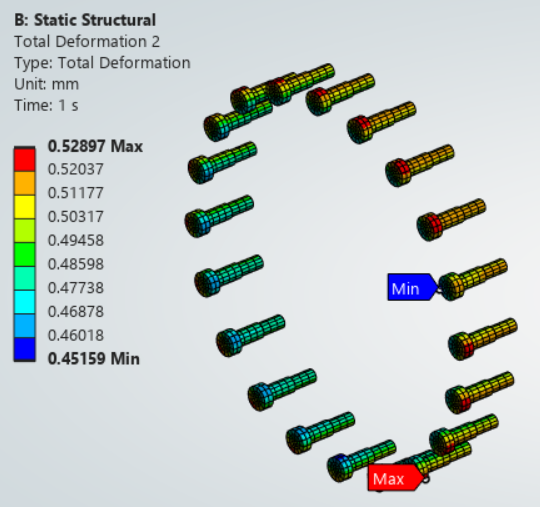This screenshot has width=540, height=507.
Task: Select the dark blue legend band
Action: pyautogui.click(x=24, y=349)
